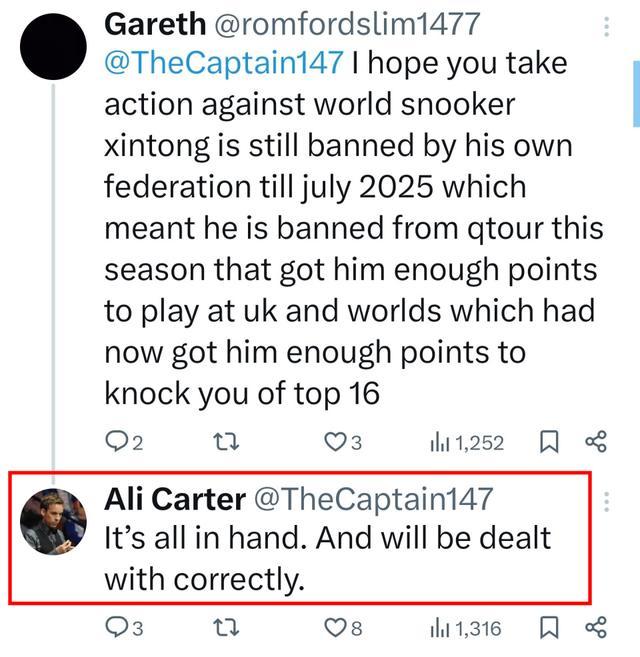Reply to Gareth's tweet
The height and width of the screenshot is (657, 640).
(x=117, y=441)
